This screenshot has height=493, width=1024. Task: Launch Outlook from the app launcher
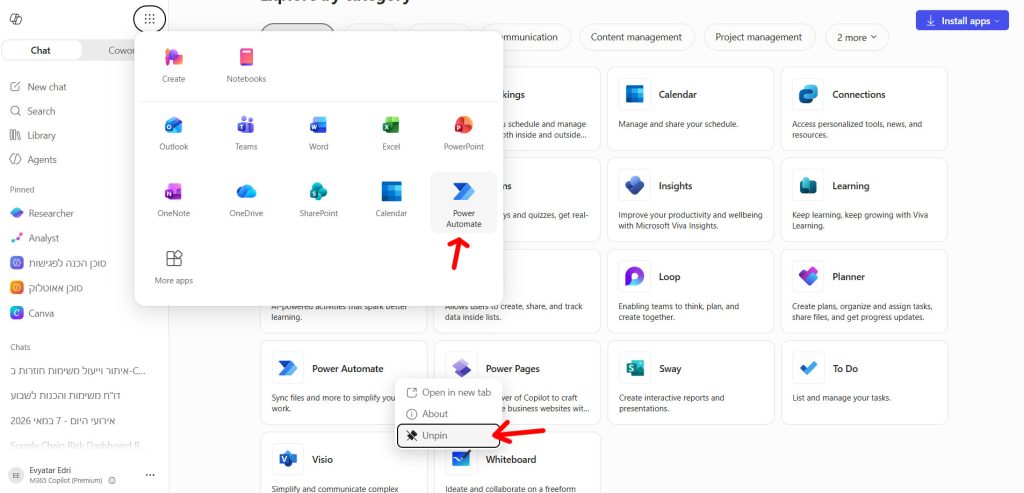point(174,133)
